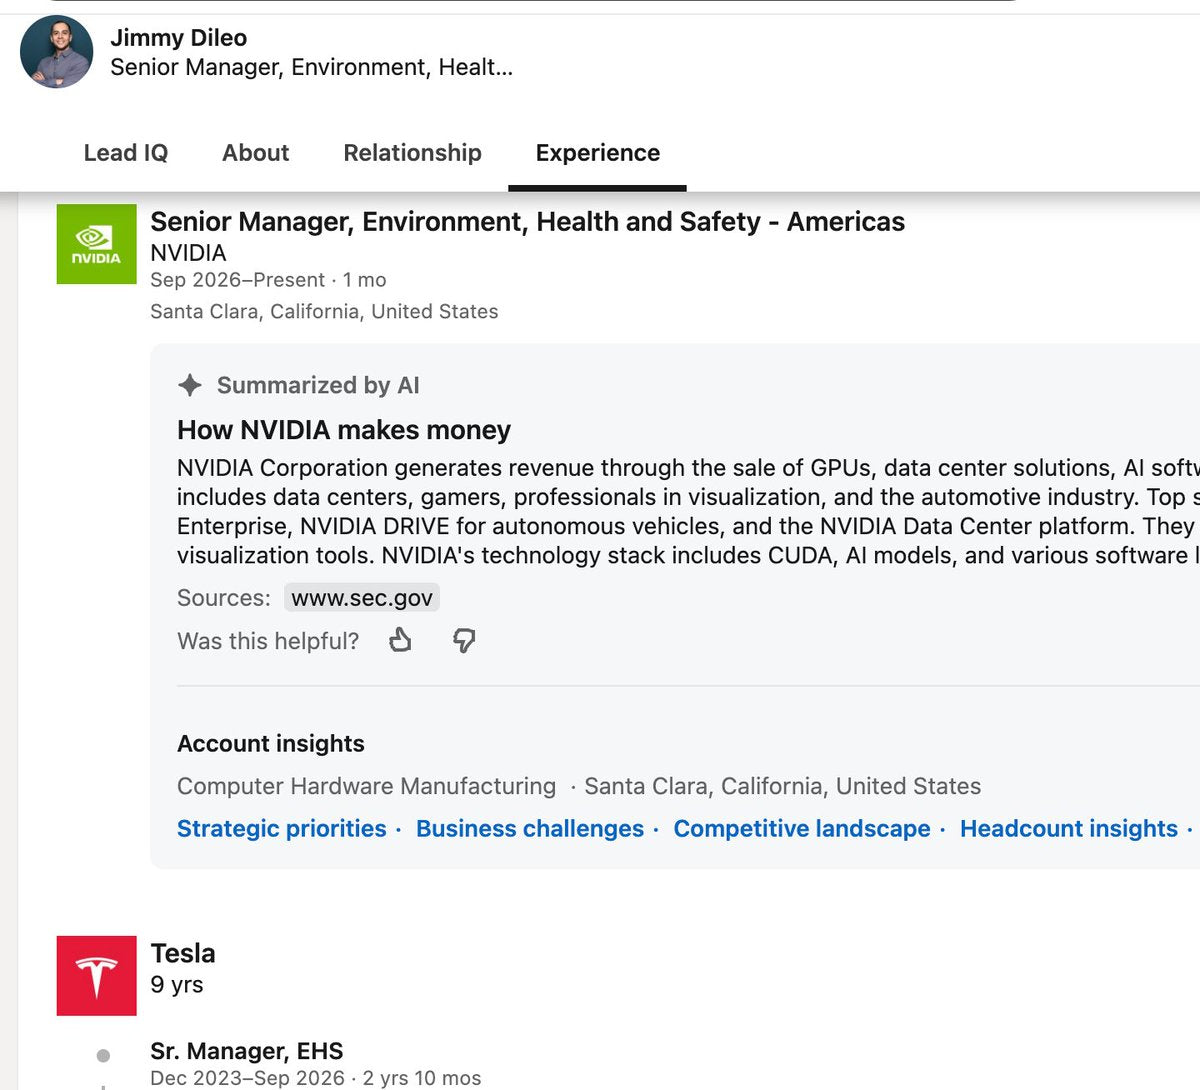
Task: Open the Competitive landscape link
Action: click(802, 829)
